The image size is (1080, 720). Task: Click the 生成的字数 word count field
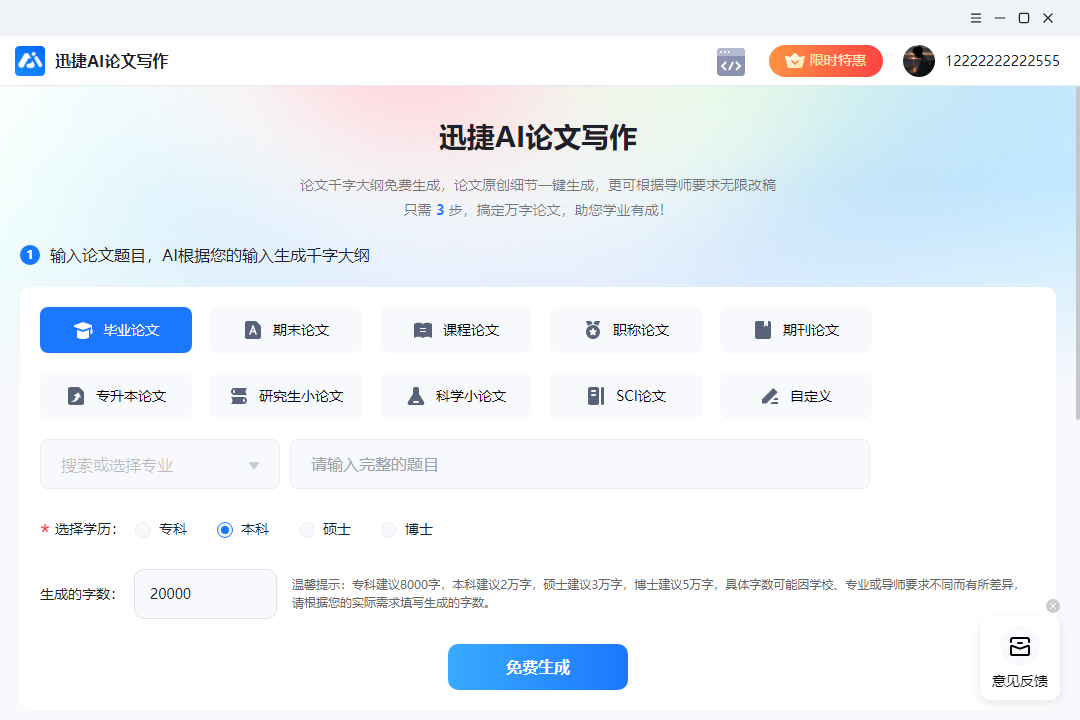[205, 594]
